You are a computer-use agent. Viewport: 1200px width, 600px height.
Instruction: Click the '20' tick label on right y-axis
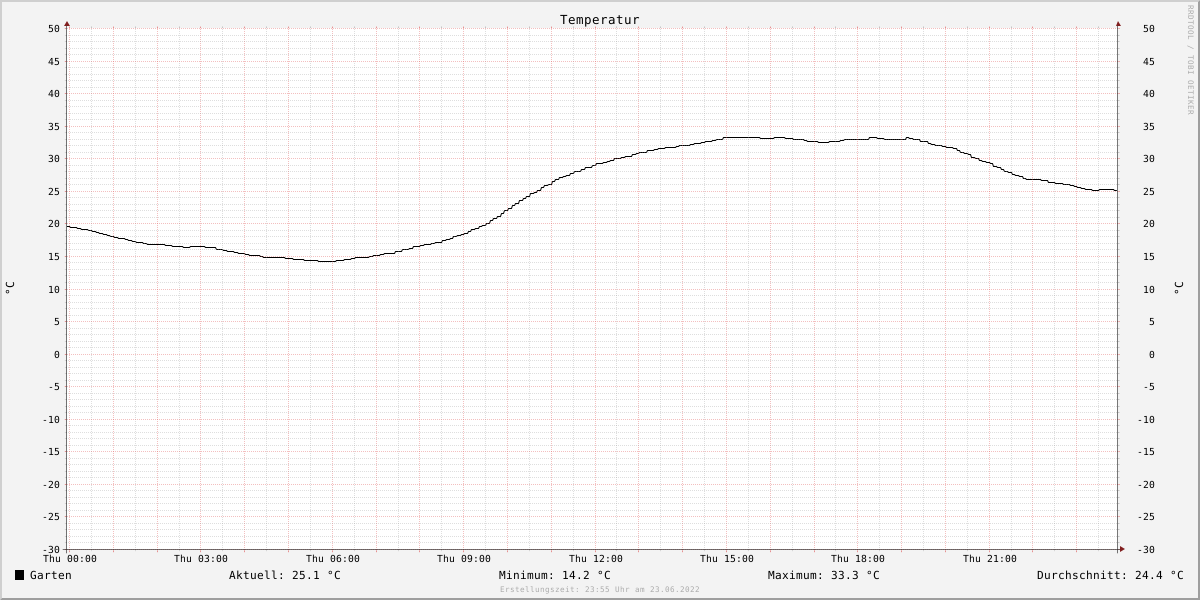coord(1148,224)
